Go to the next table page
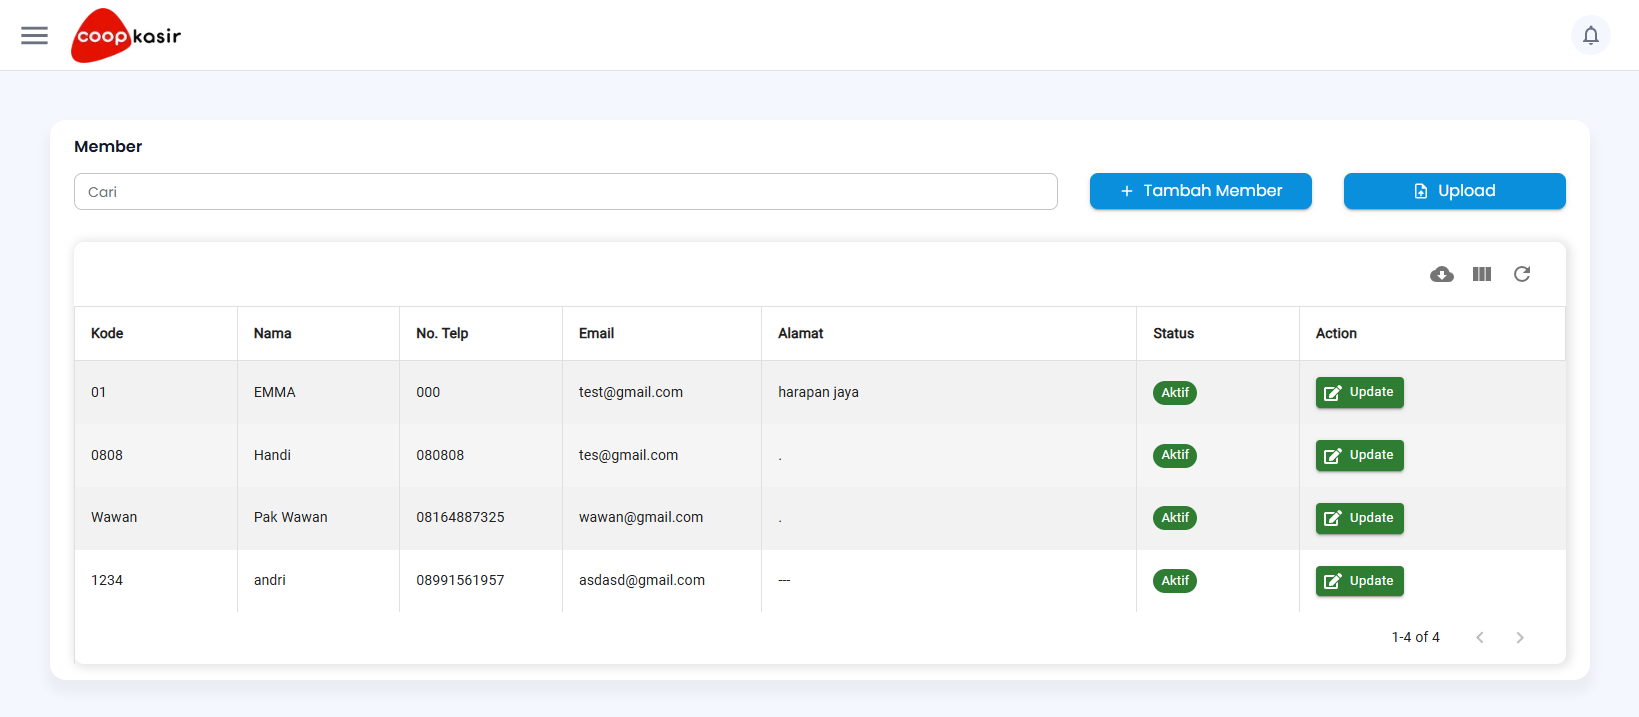The width and height of the screenshot is (1639, 717). pos(1520,638)
